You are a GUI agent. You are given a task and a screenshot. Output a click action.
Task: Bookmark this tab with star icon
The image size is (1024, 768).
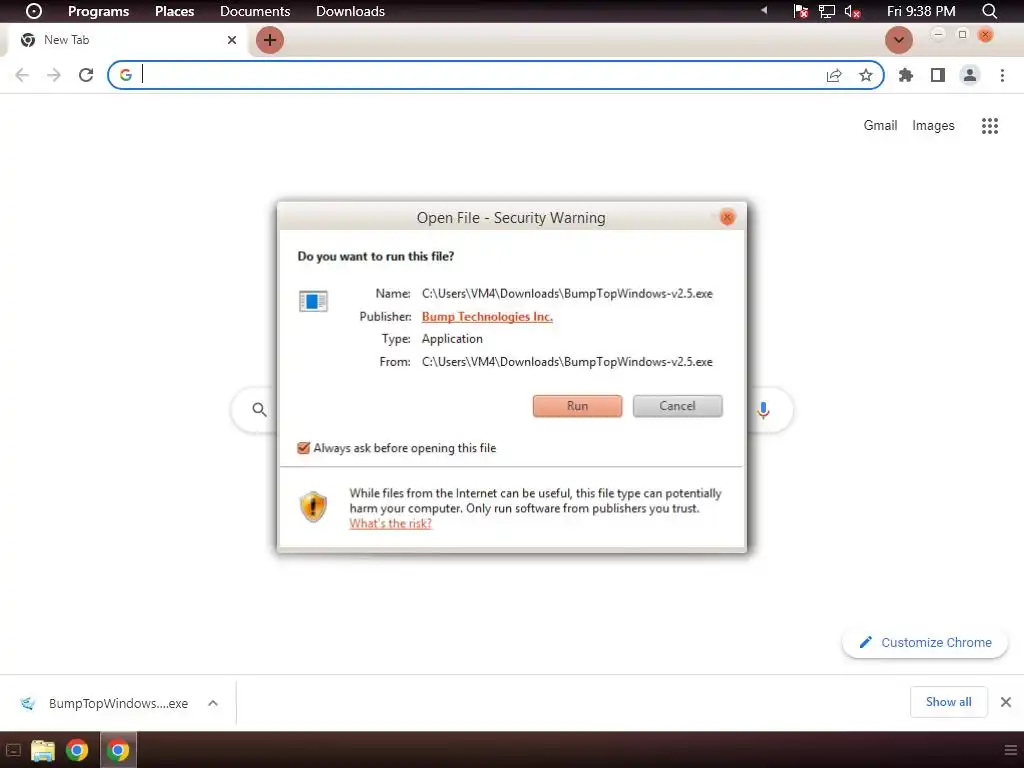(x=866, y=75)
